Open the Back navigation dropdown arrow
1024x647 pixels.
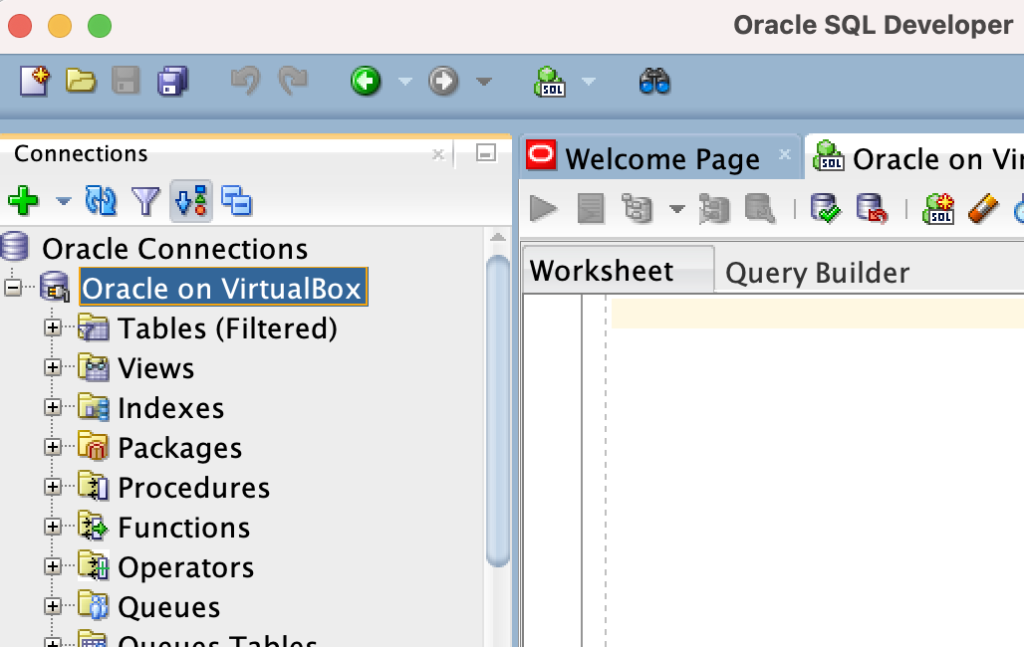[404, 81]
